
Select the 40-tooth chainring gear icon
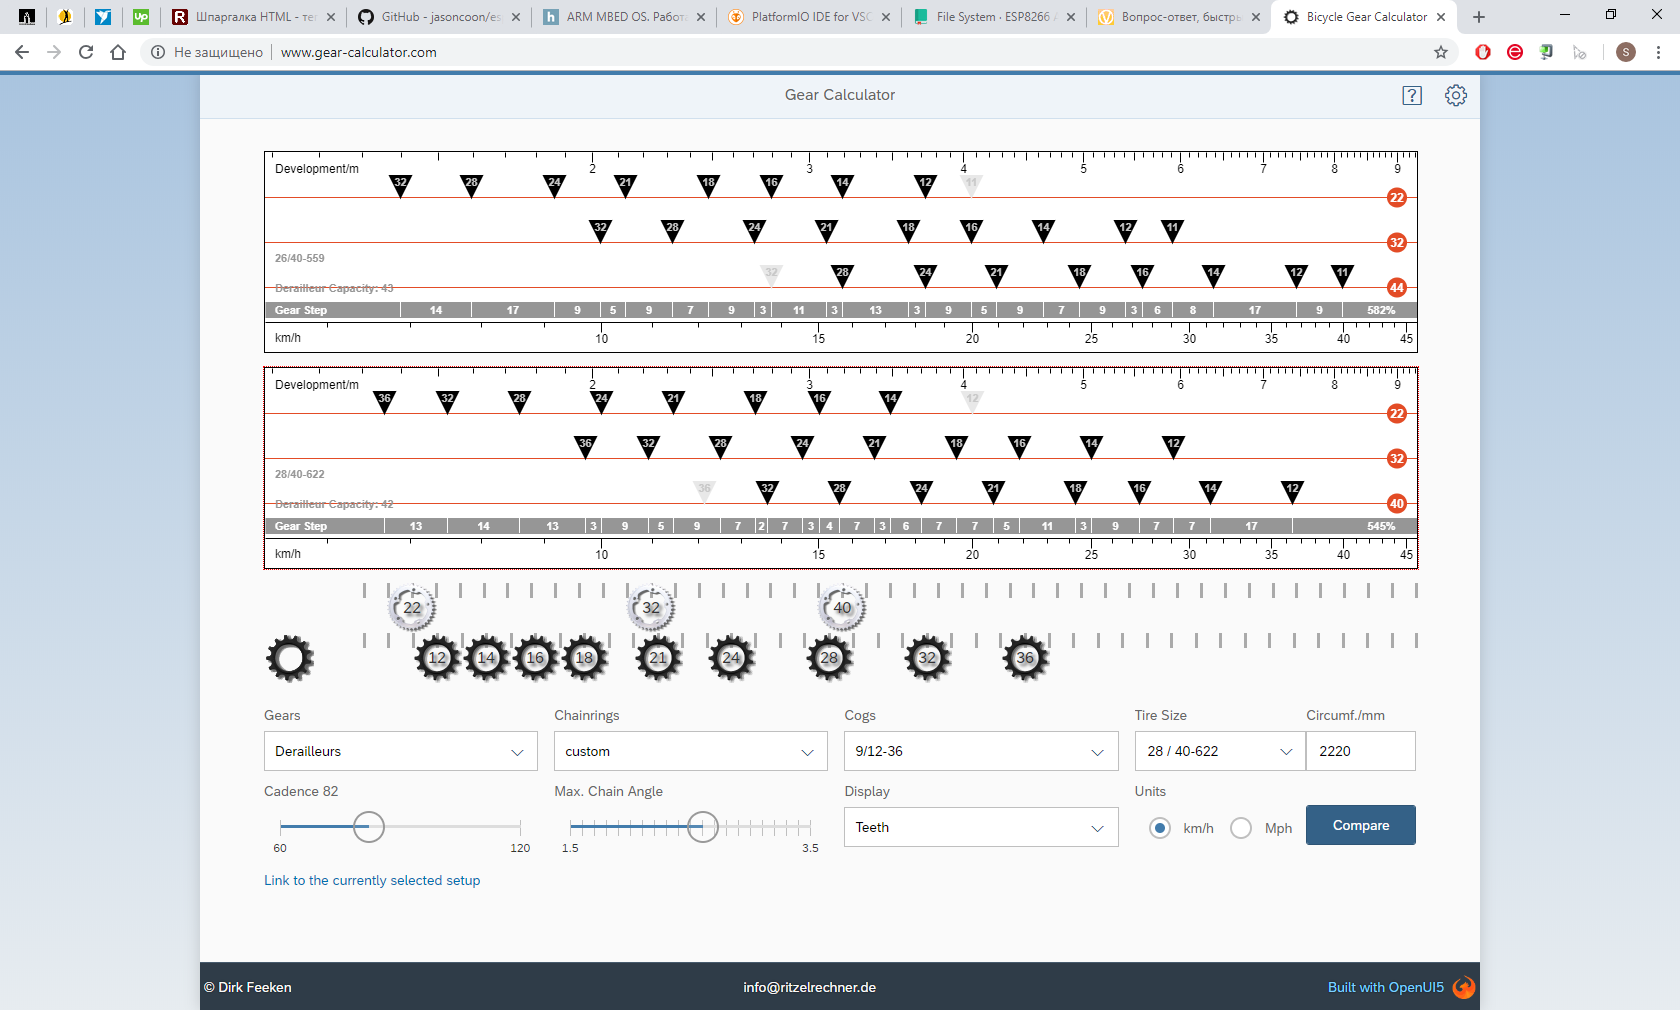point(842,608)
